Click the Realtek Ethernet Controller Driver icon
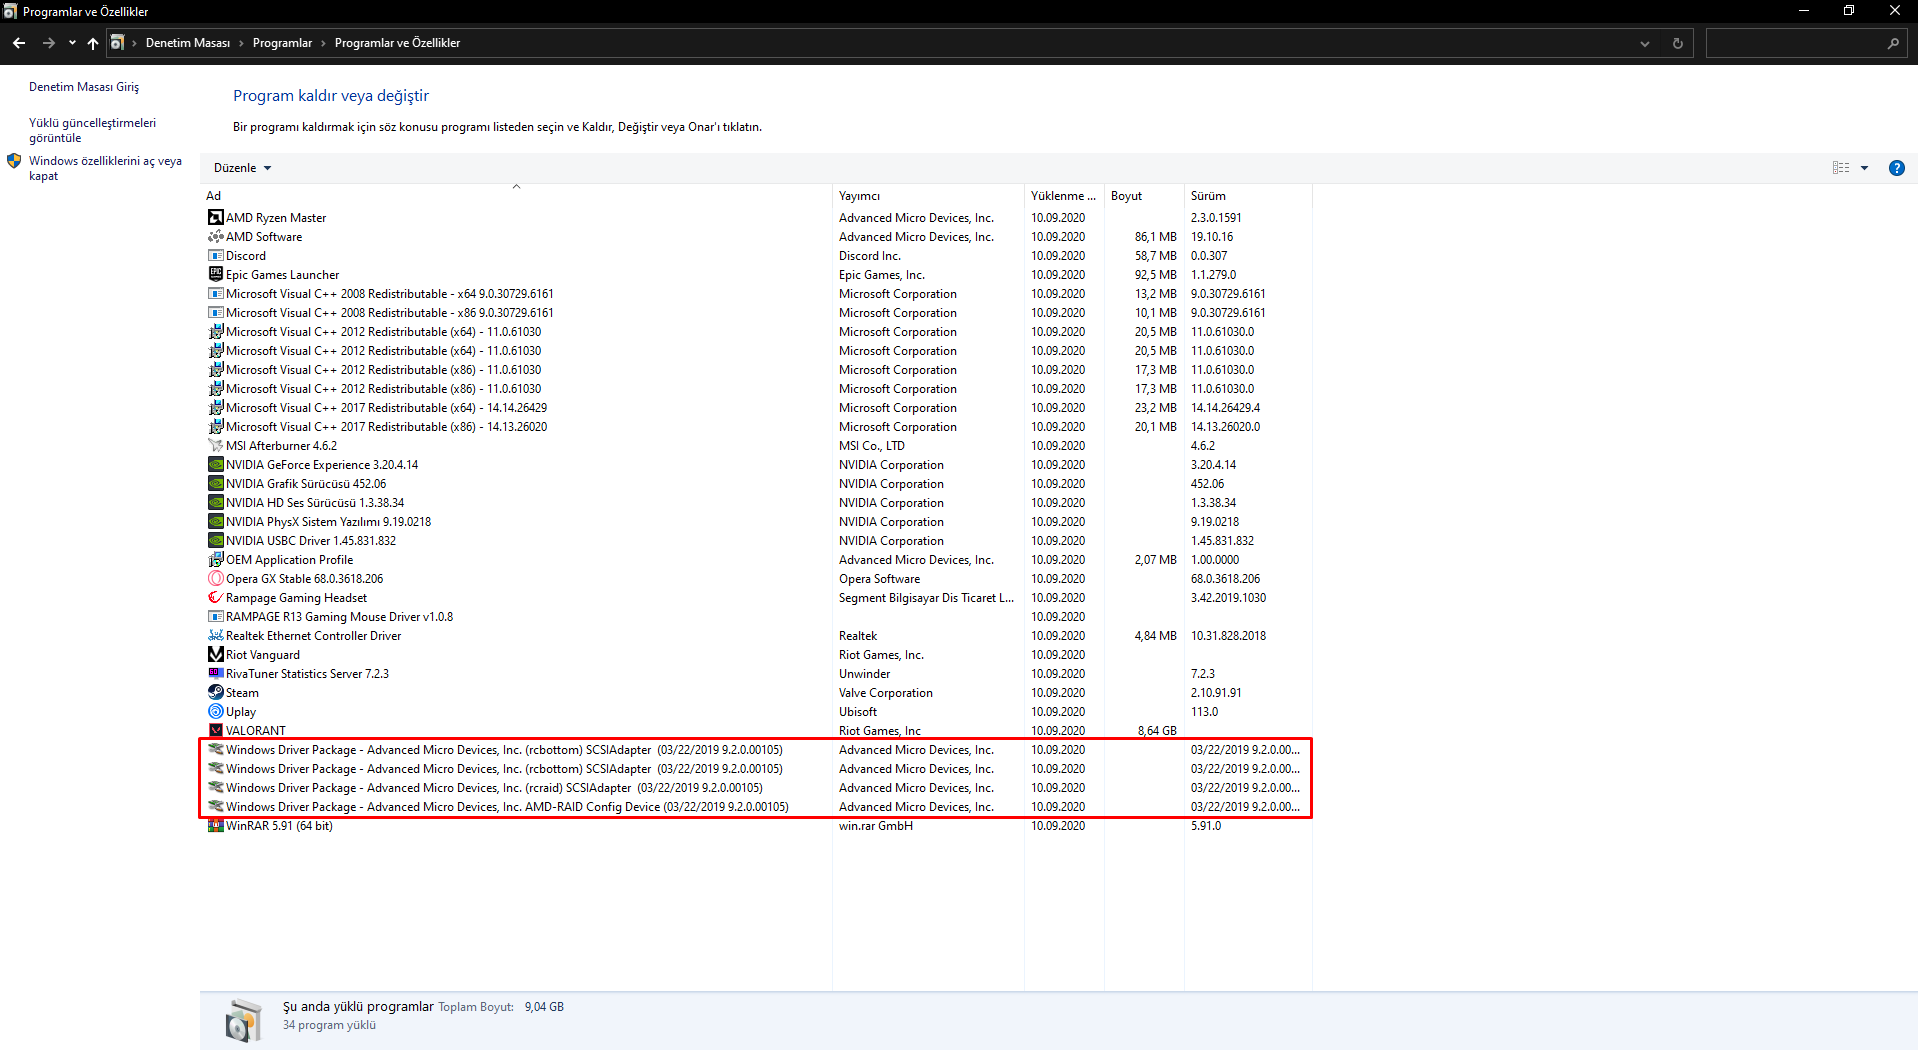This screenshot has height=1050, width=1918. (215, 635)
